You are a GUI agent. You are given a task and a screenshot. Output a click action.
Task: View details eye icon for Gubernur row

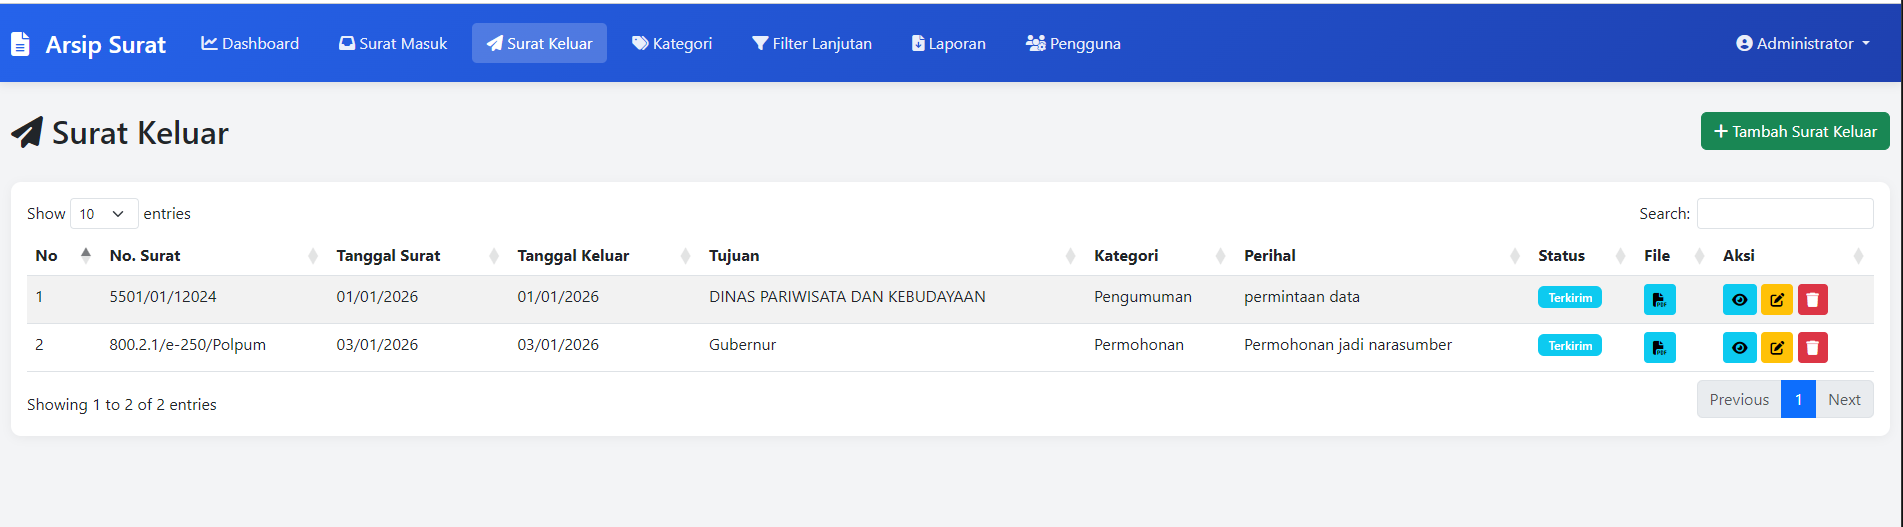[x=1739, y=347]
